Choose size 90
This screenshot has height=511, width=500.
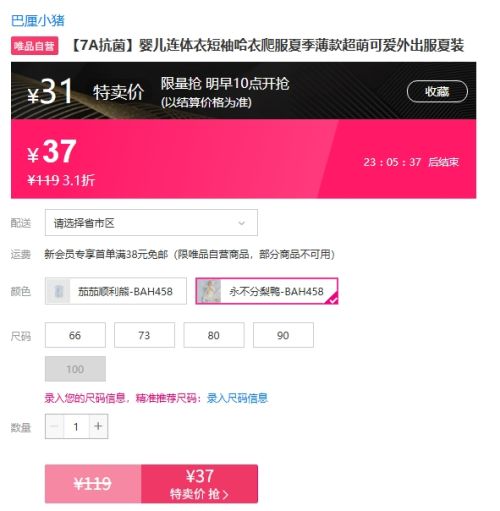[x=283, y=335]
